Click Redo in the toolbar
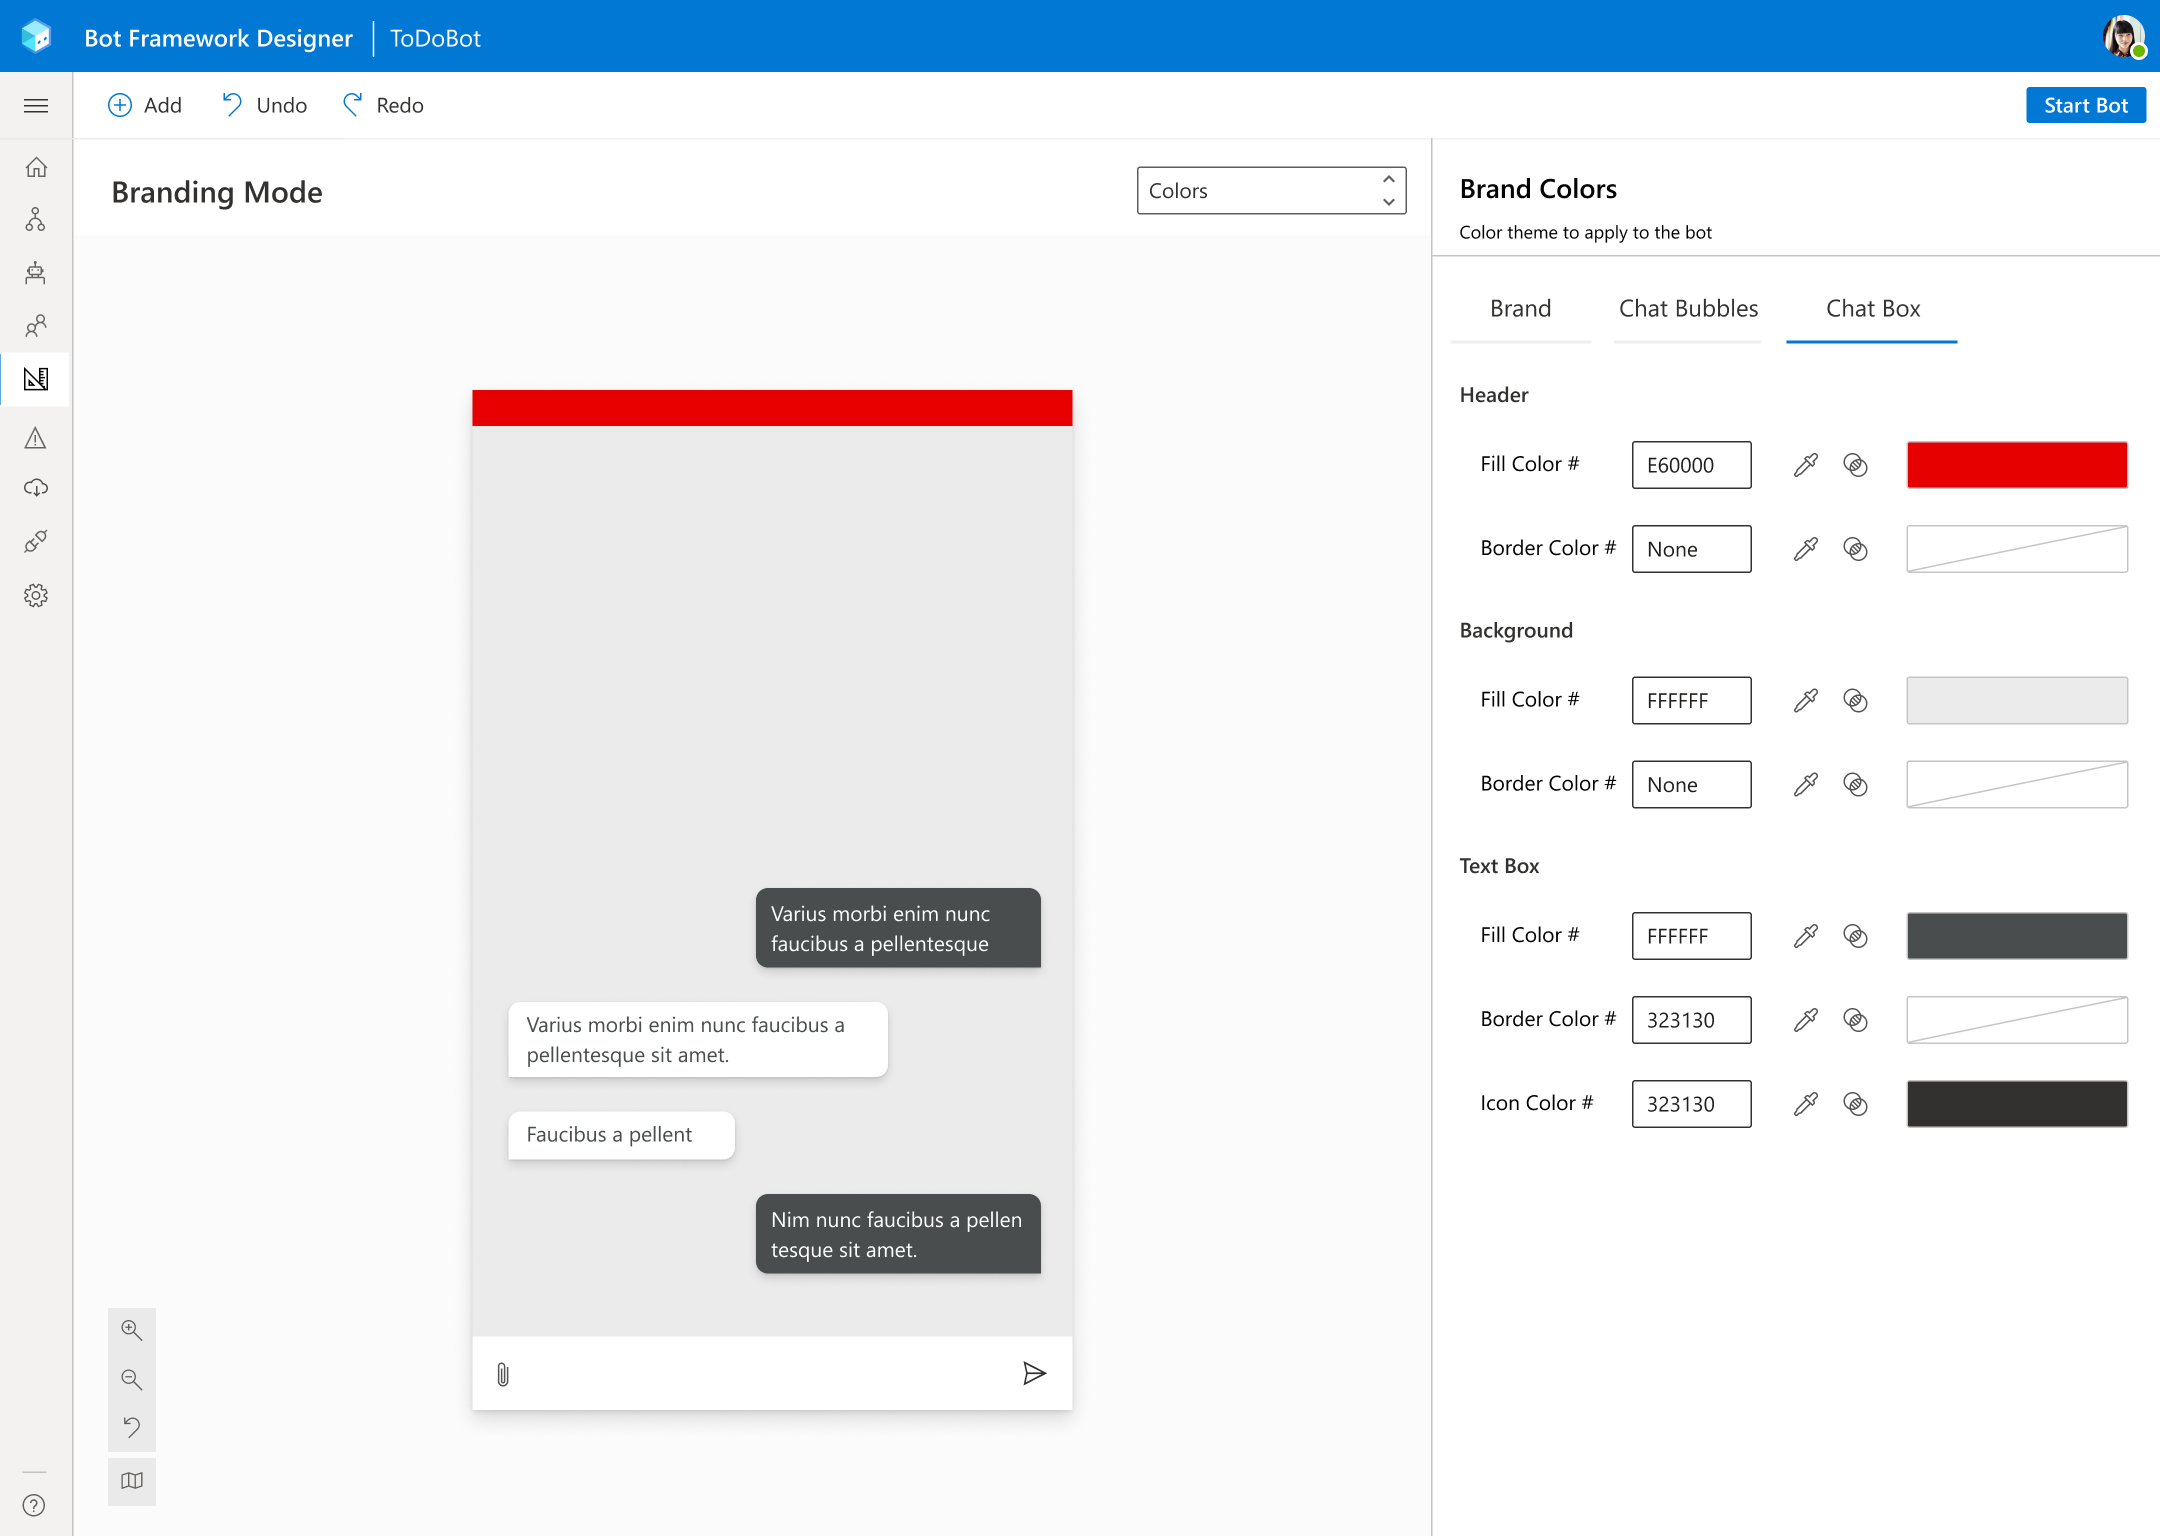Viewport: 2160px width, 1537px height. coord(383,105)
